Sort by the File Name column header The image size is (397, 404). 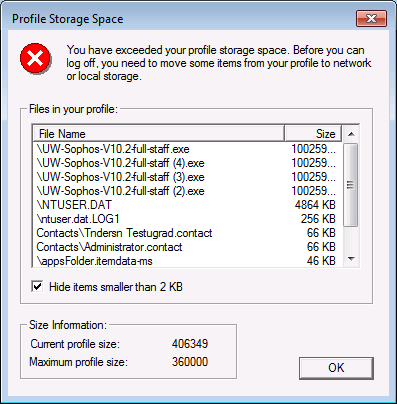(159, 134)
